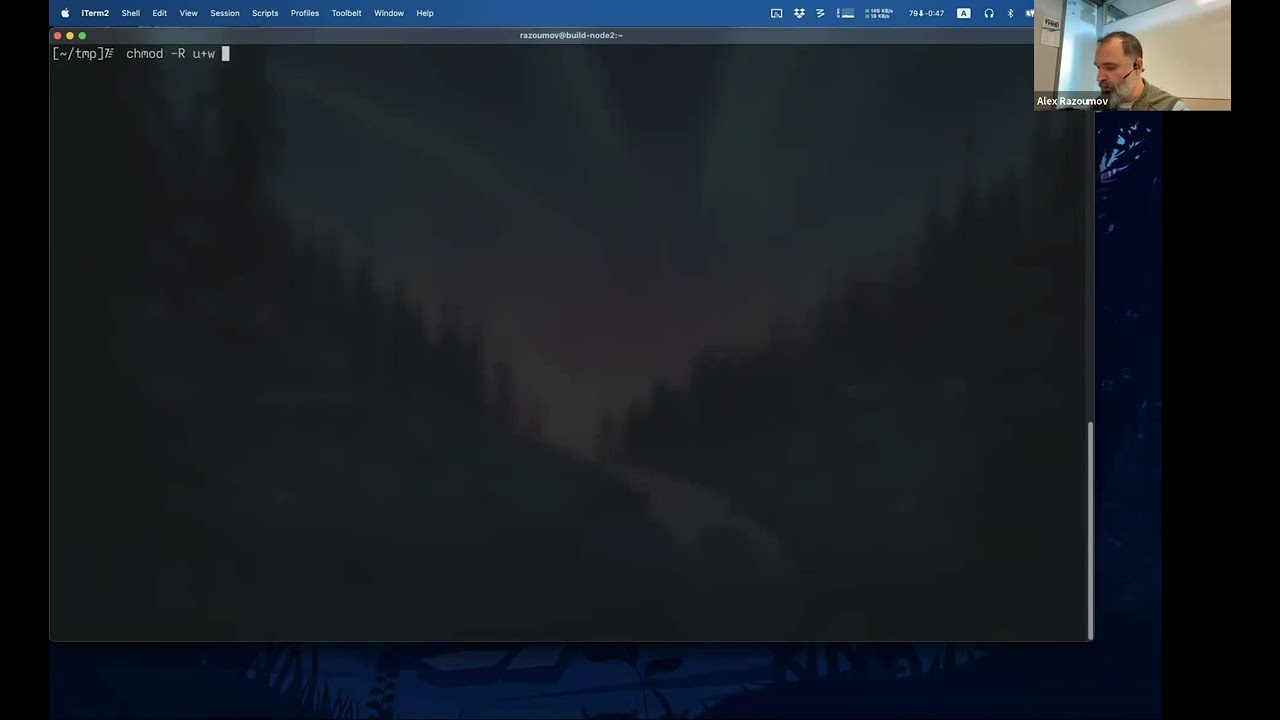Open the Profiles menu
1280x720 pixels.
pos(305,13)
